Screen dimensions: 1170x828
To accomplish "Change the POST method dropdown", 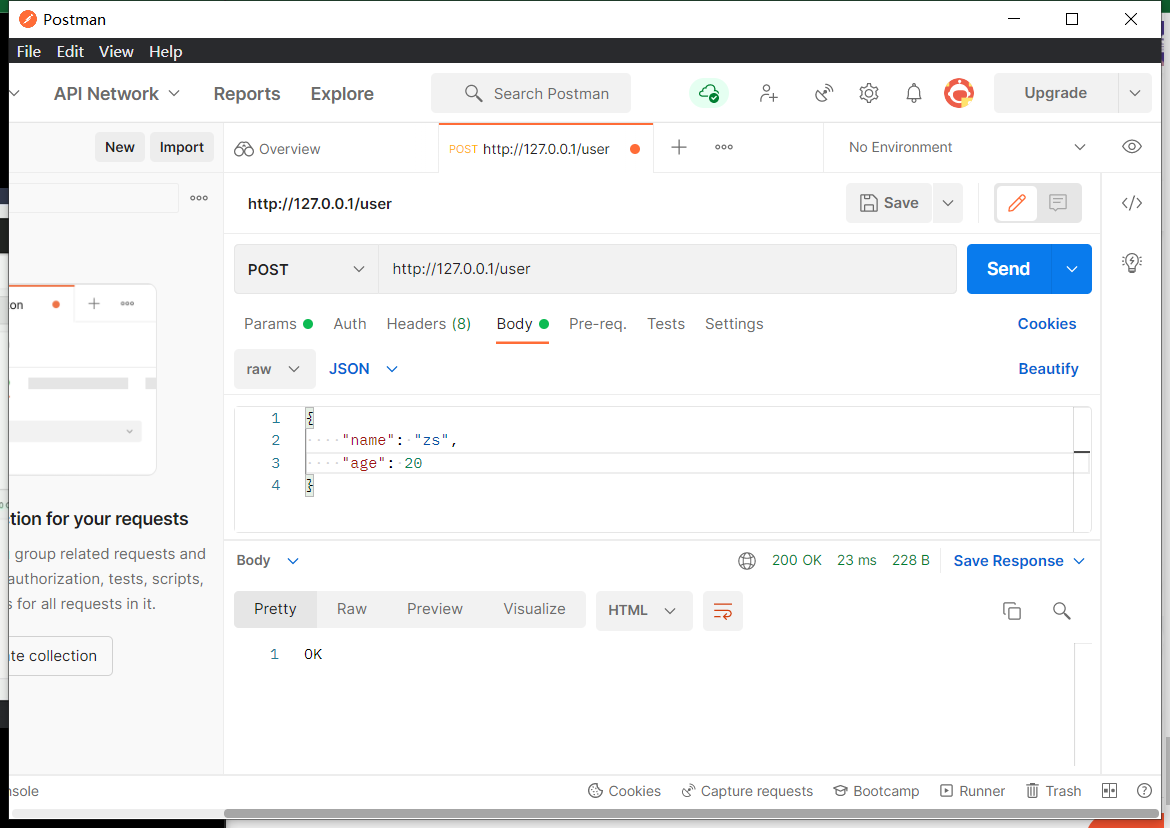I will point(306,269).
